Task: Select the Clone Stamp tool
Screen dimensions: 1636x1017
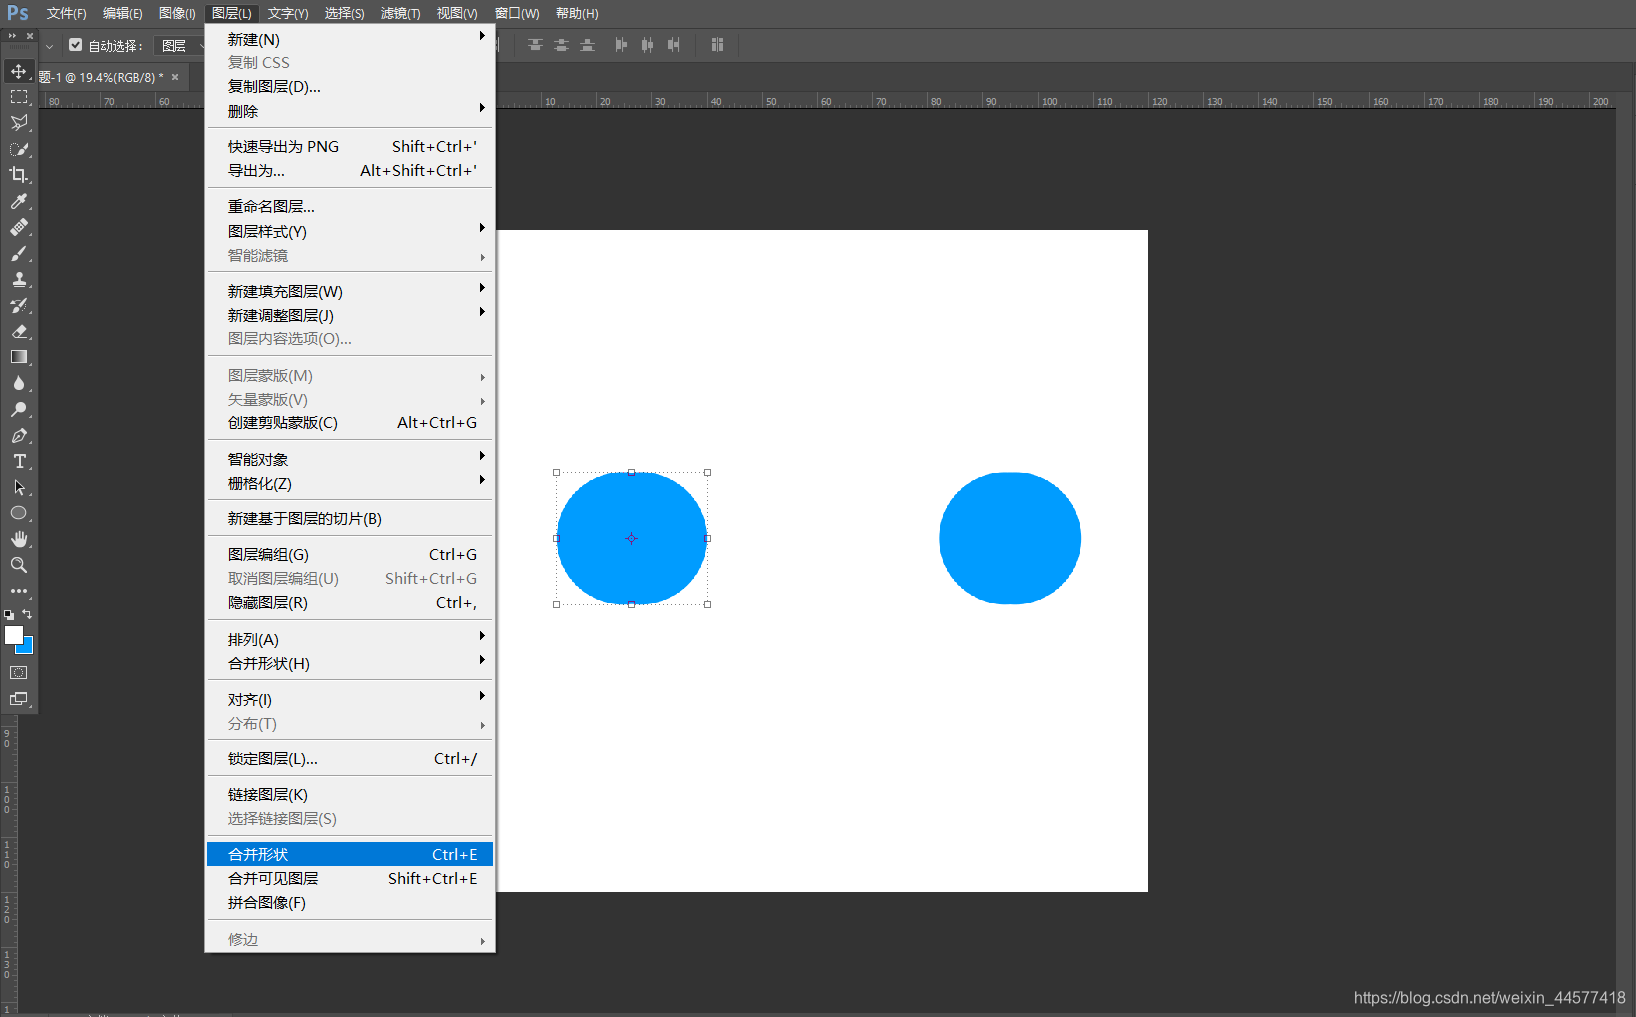Action: coord(19,279)
